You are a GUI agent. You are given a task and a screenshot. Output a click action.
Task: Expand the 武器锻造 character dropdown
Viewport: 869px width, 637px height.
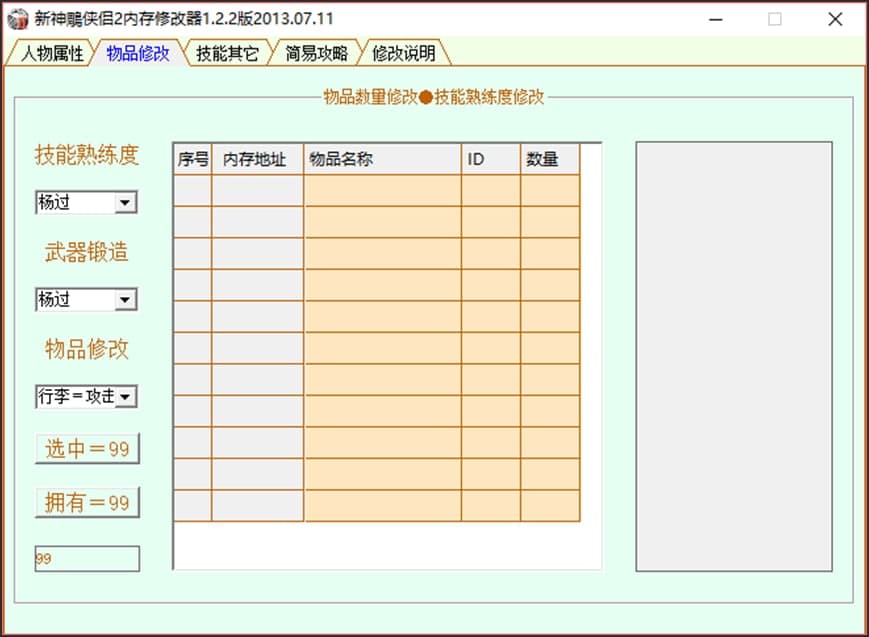pos(86,299)
